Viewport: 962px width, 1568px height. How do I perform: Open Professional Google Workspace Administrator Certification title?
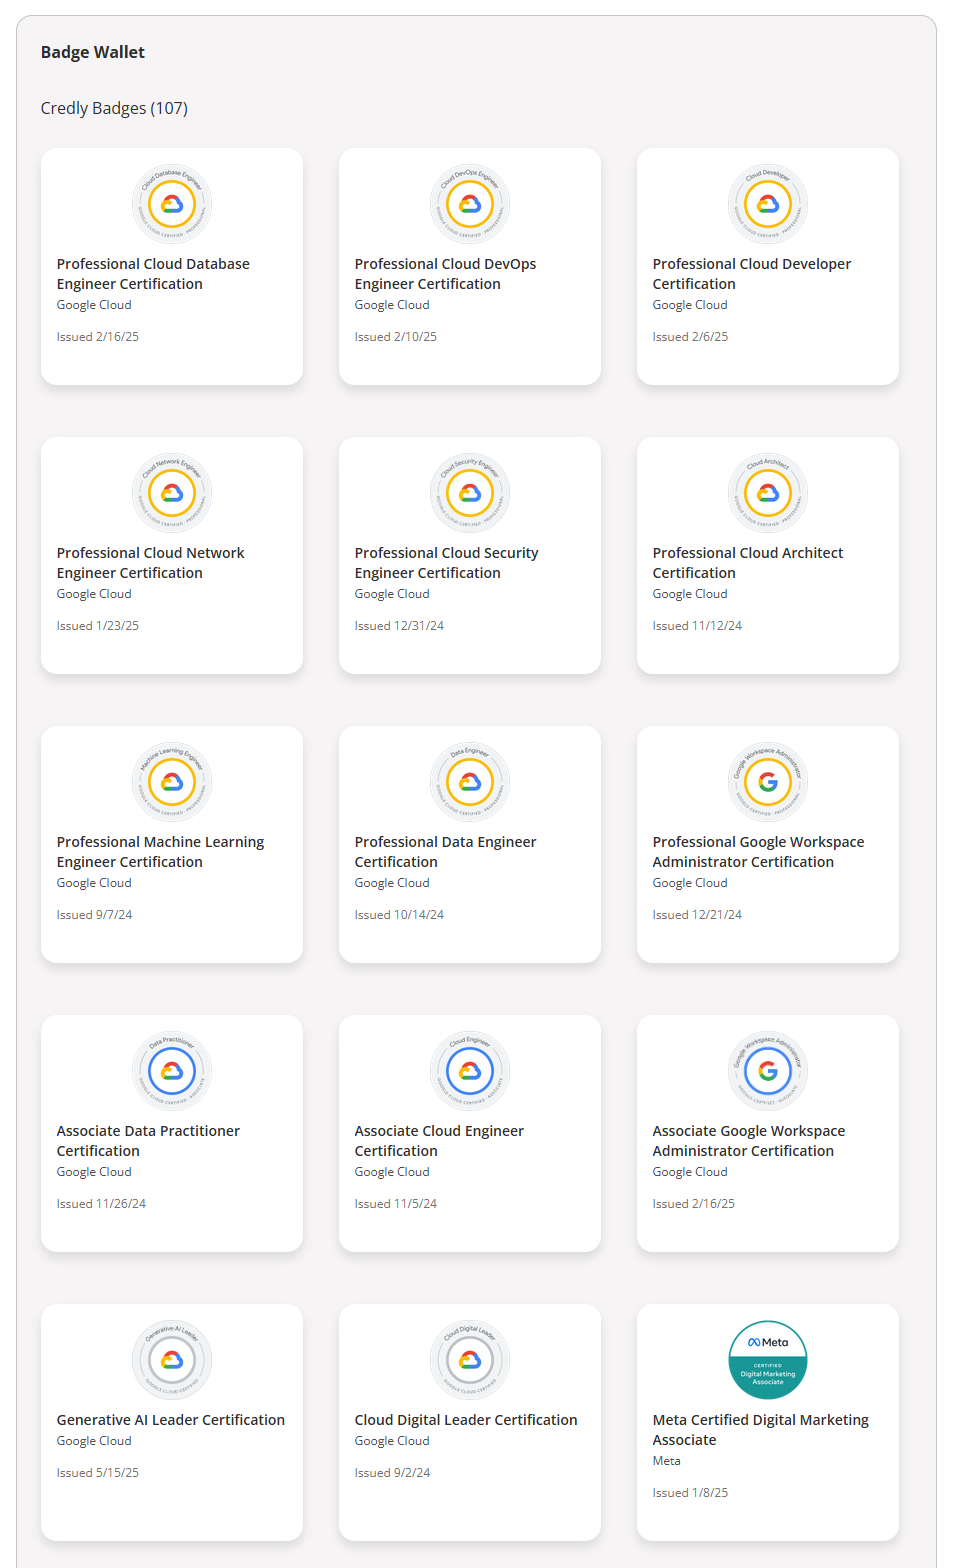(758, 852)
